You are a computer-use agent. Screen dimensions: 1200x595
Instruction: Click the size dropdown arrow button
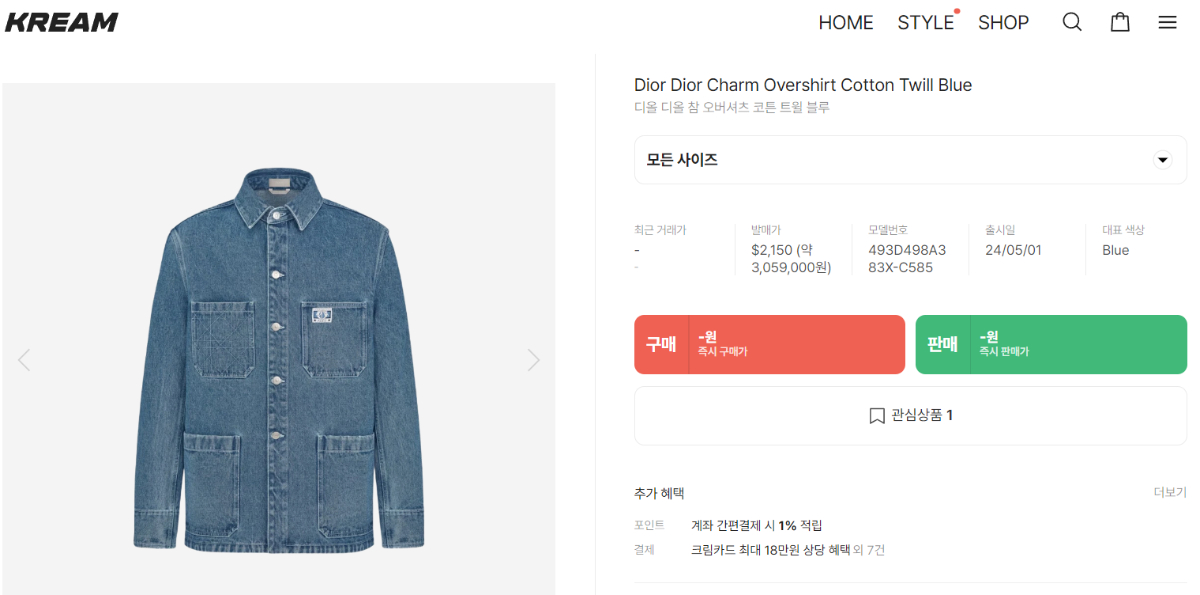[1162, 160]
